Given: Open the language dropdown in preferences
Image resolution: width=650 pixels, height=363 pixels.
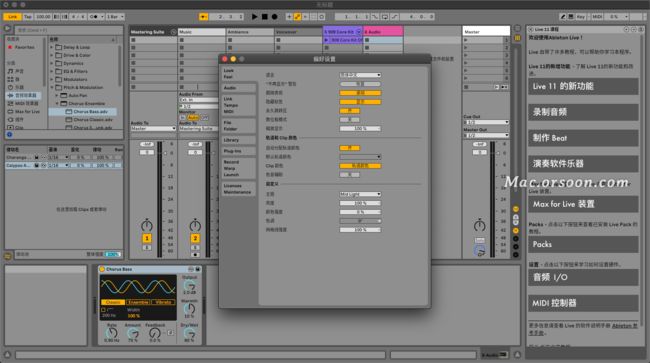Looking at the screenshot, I should (x=360, y=75).
